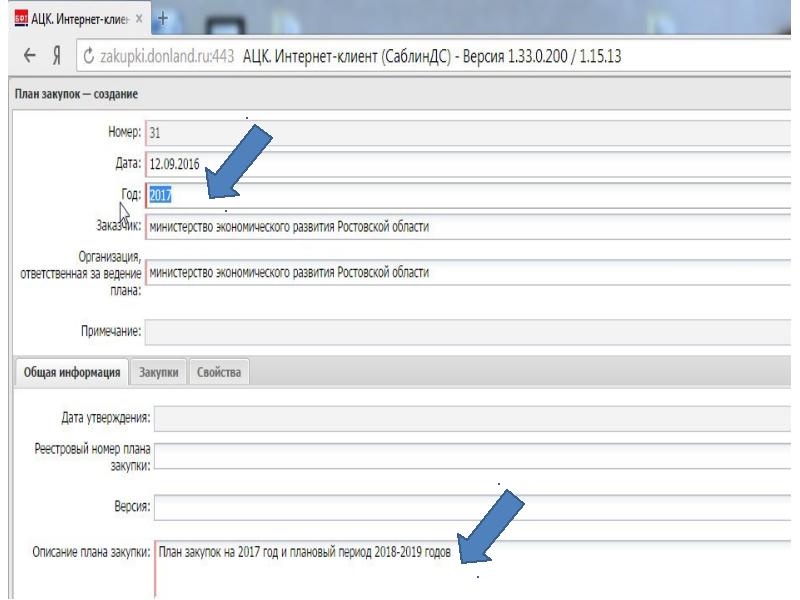Click the 'Дата утверждения:' label
Viewport: 800px width, 600px height.
tap(106, 418)
